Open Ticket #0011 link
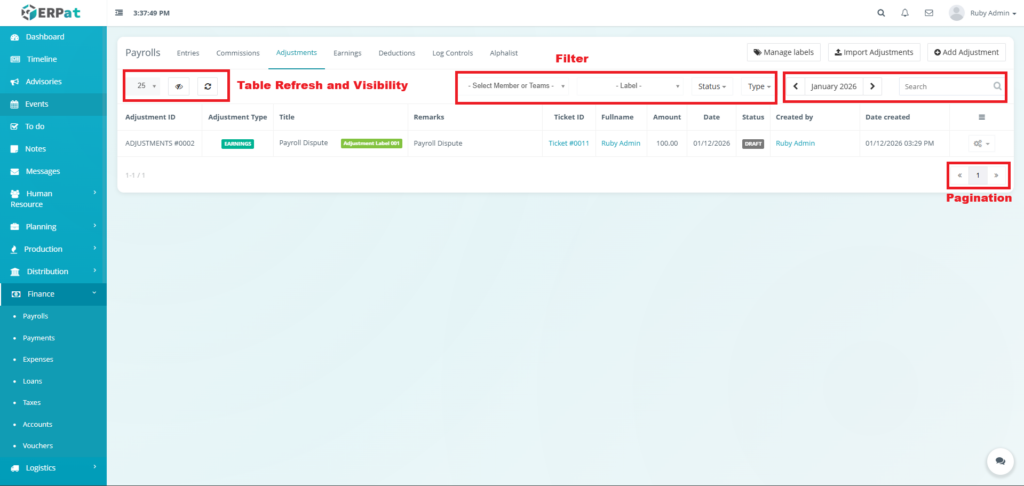This screenshot has height=486, width=1024. [x=569, y=143]
